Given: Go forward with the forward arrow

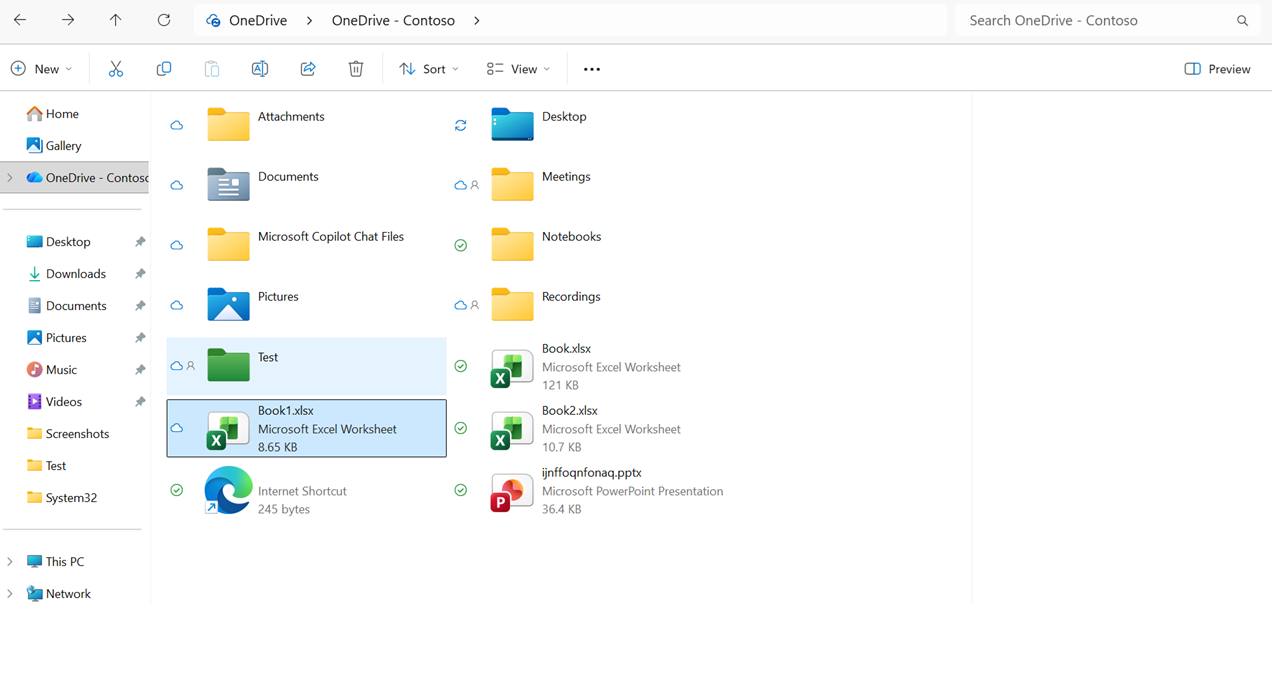Looking at the screenshot, I should (x=68, y=20).
